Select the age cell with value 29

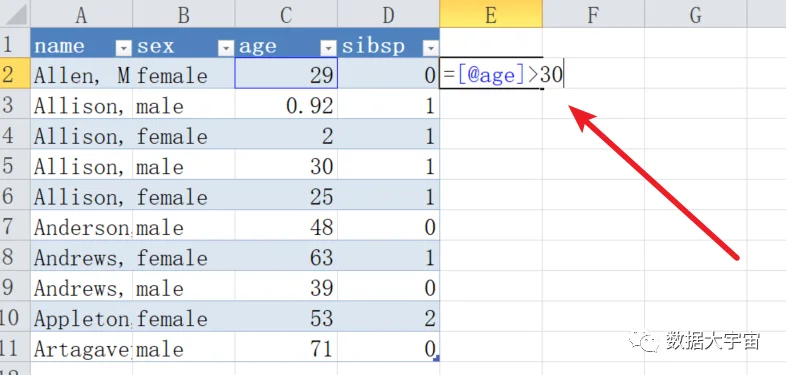[x=286, y=74]
